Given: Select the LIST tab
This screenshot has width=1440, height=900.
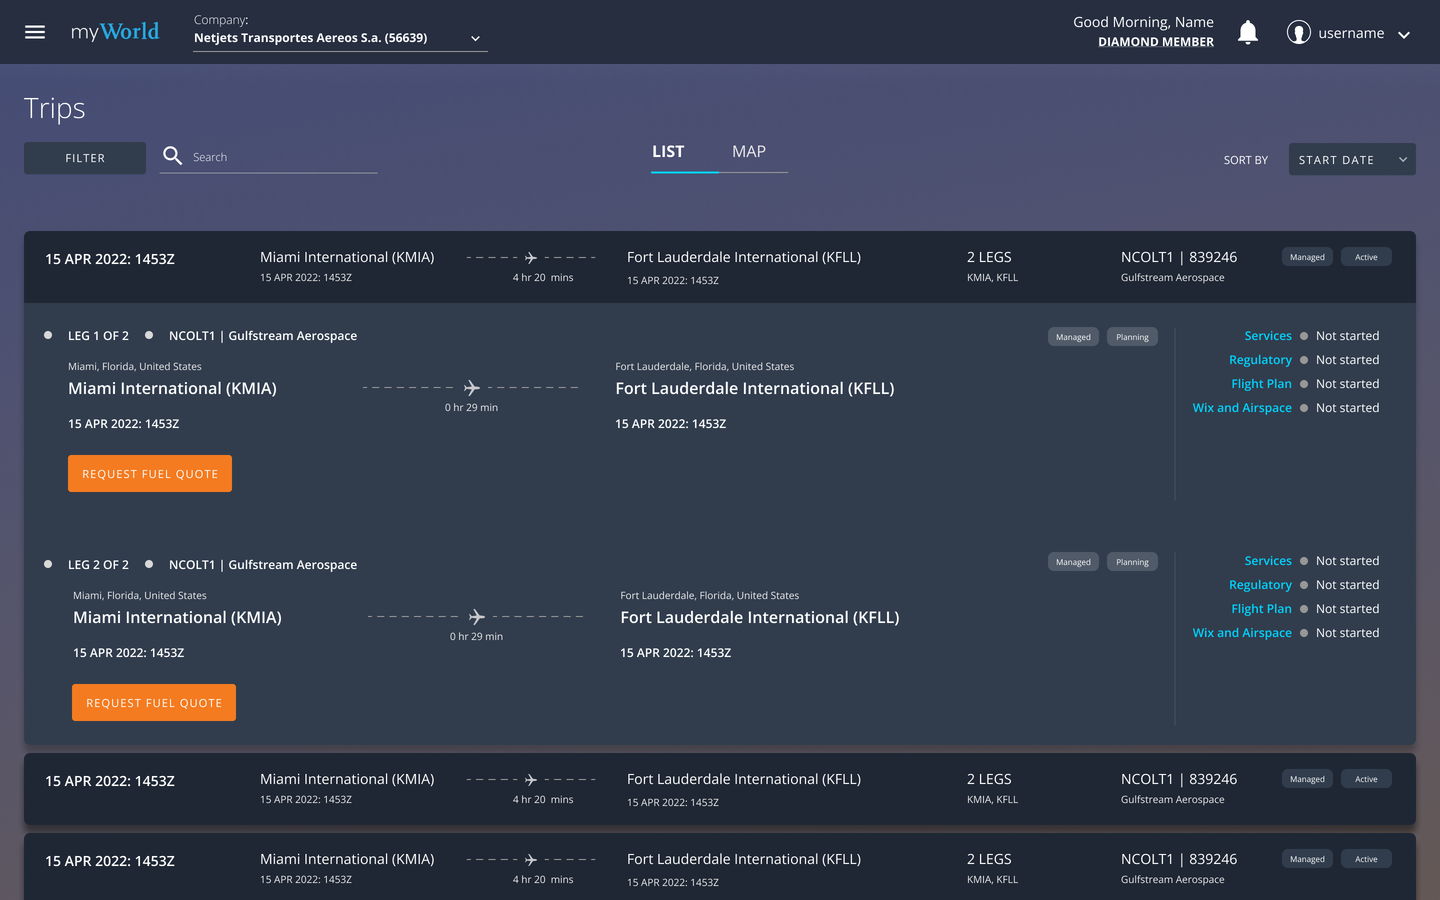Looking at the screenshot, I should pyautogui.click(x=668, y=152).
